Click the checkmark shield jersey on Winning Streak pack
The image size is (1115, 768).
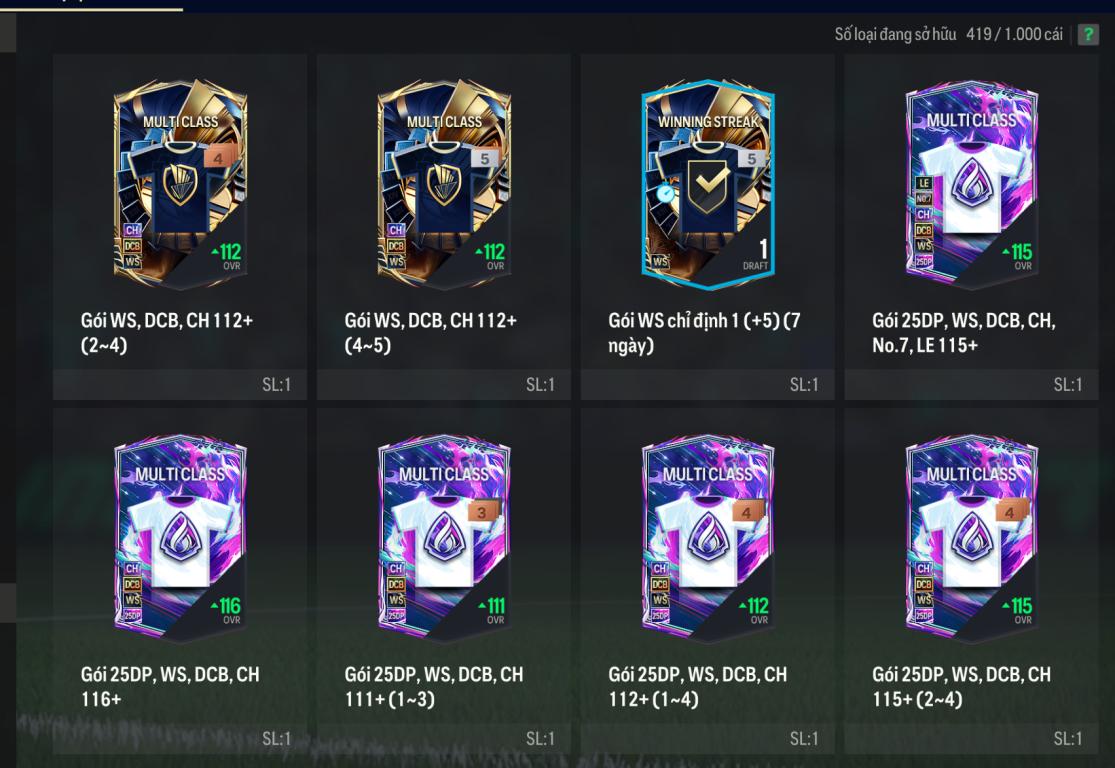[x=708, y=186]
